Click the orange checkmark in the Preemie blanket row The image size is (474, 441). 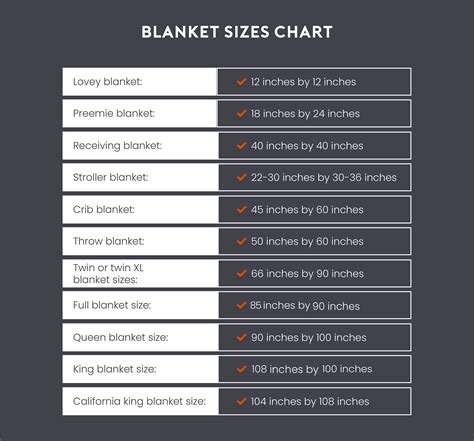pos(241,113)
